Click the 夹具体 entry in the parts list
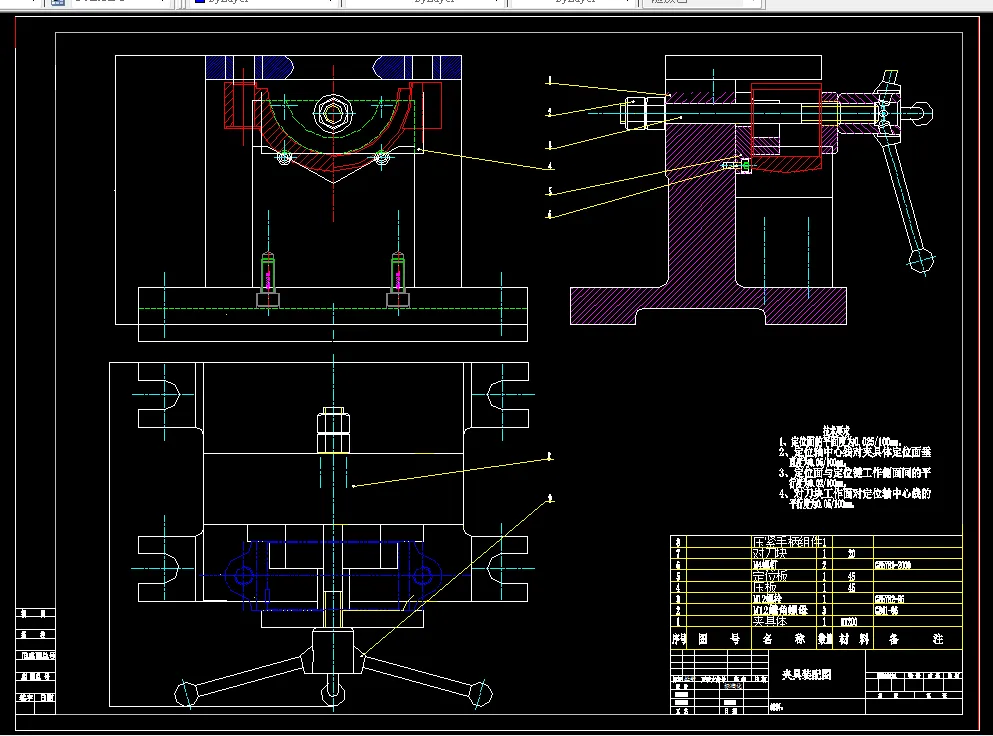The height and width of the screenshot is (736, 993). click(x=770, y=622)
